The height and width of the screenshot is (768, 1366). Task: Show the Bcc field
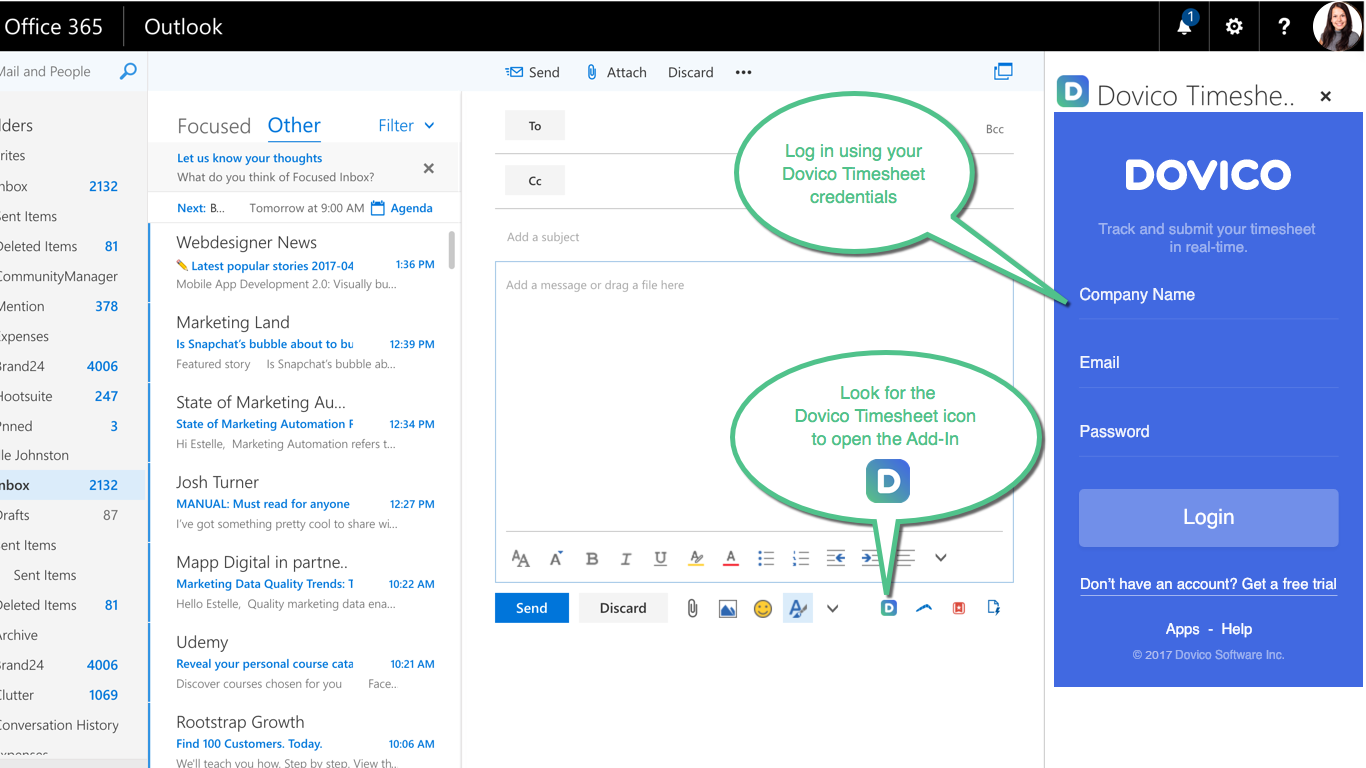[995, 129]
